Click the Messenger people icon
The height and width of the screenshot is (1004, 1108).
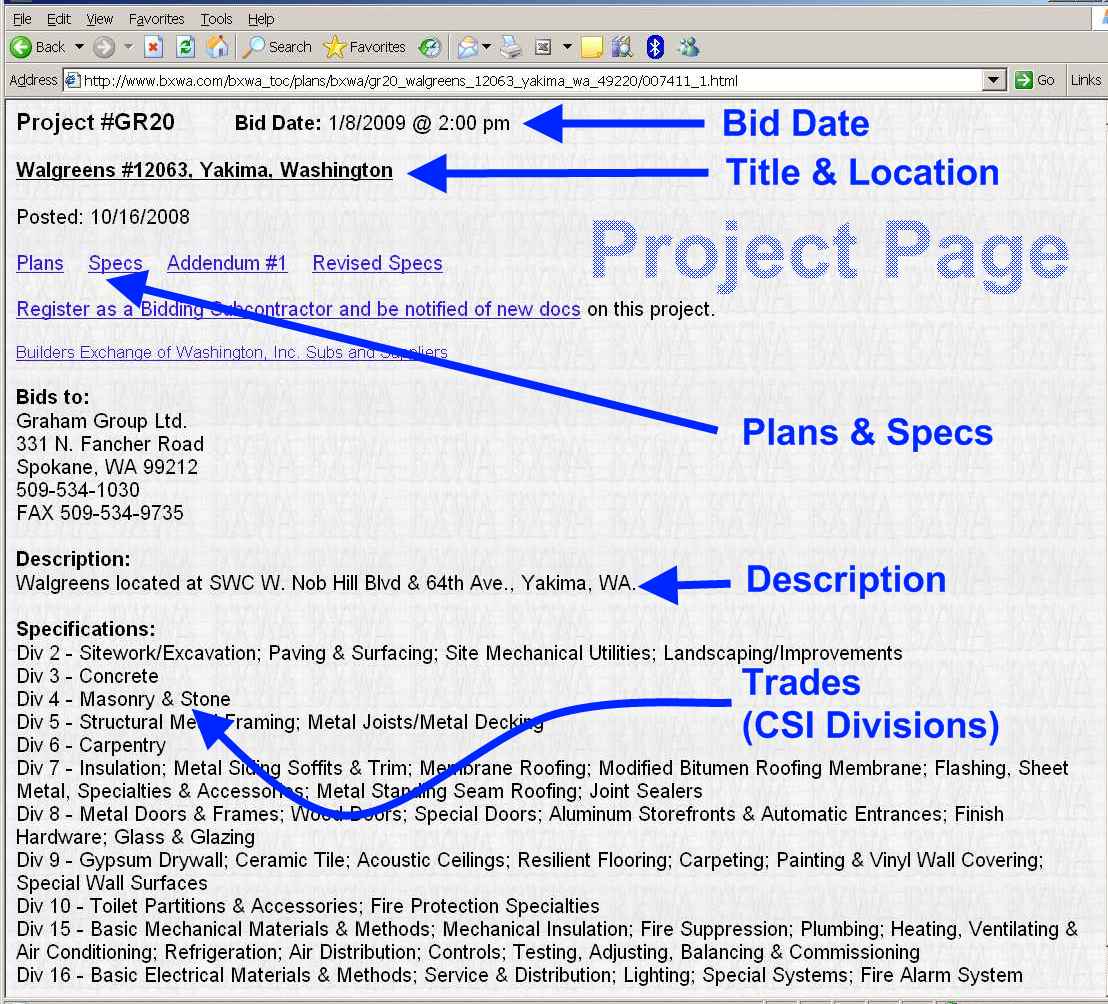coord(688,47)
